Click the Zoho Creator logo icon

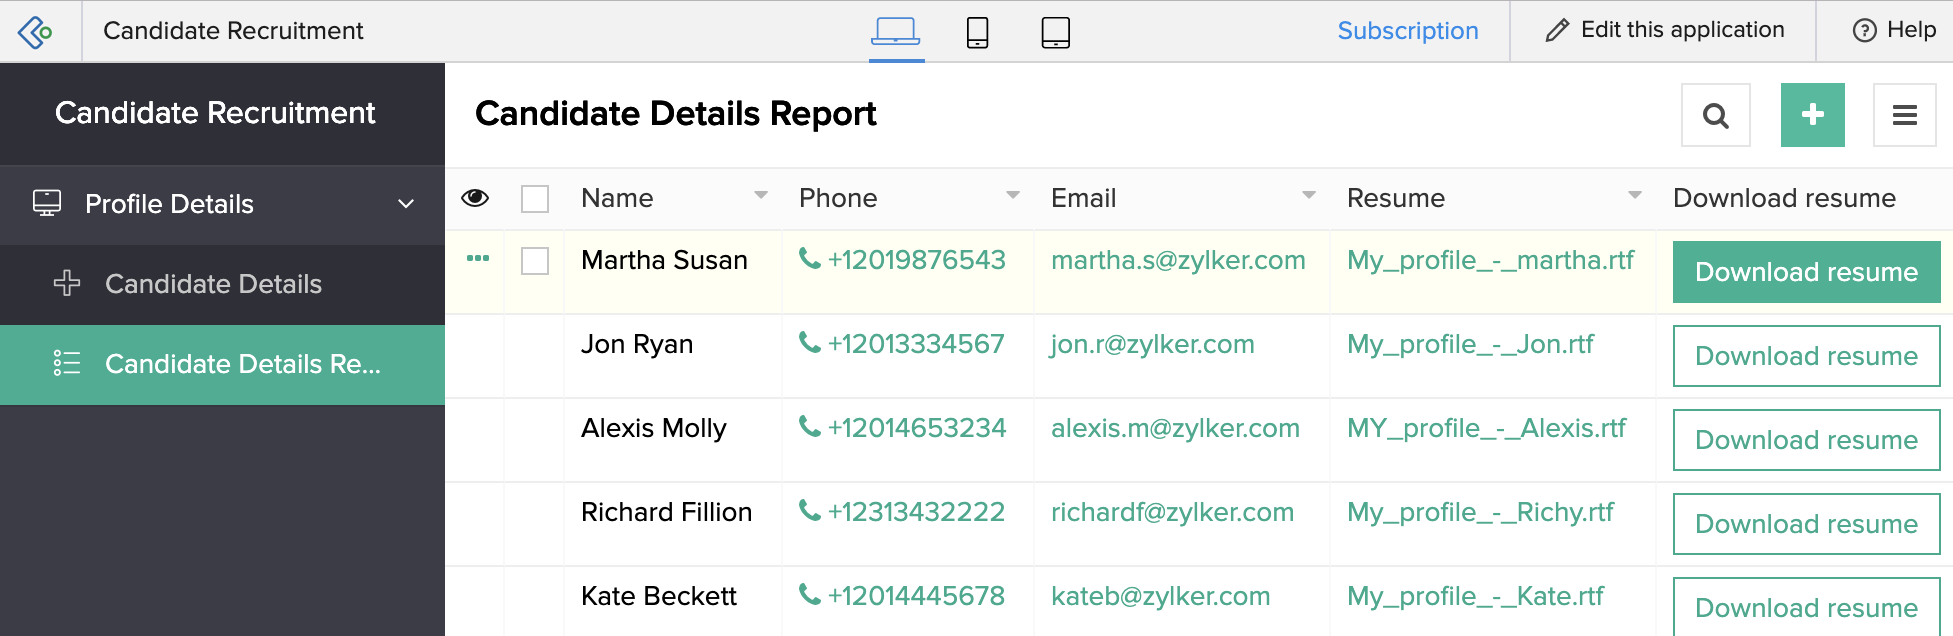(x=36, y=32)
